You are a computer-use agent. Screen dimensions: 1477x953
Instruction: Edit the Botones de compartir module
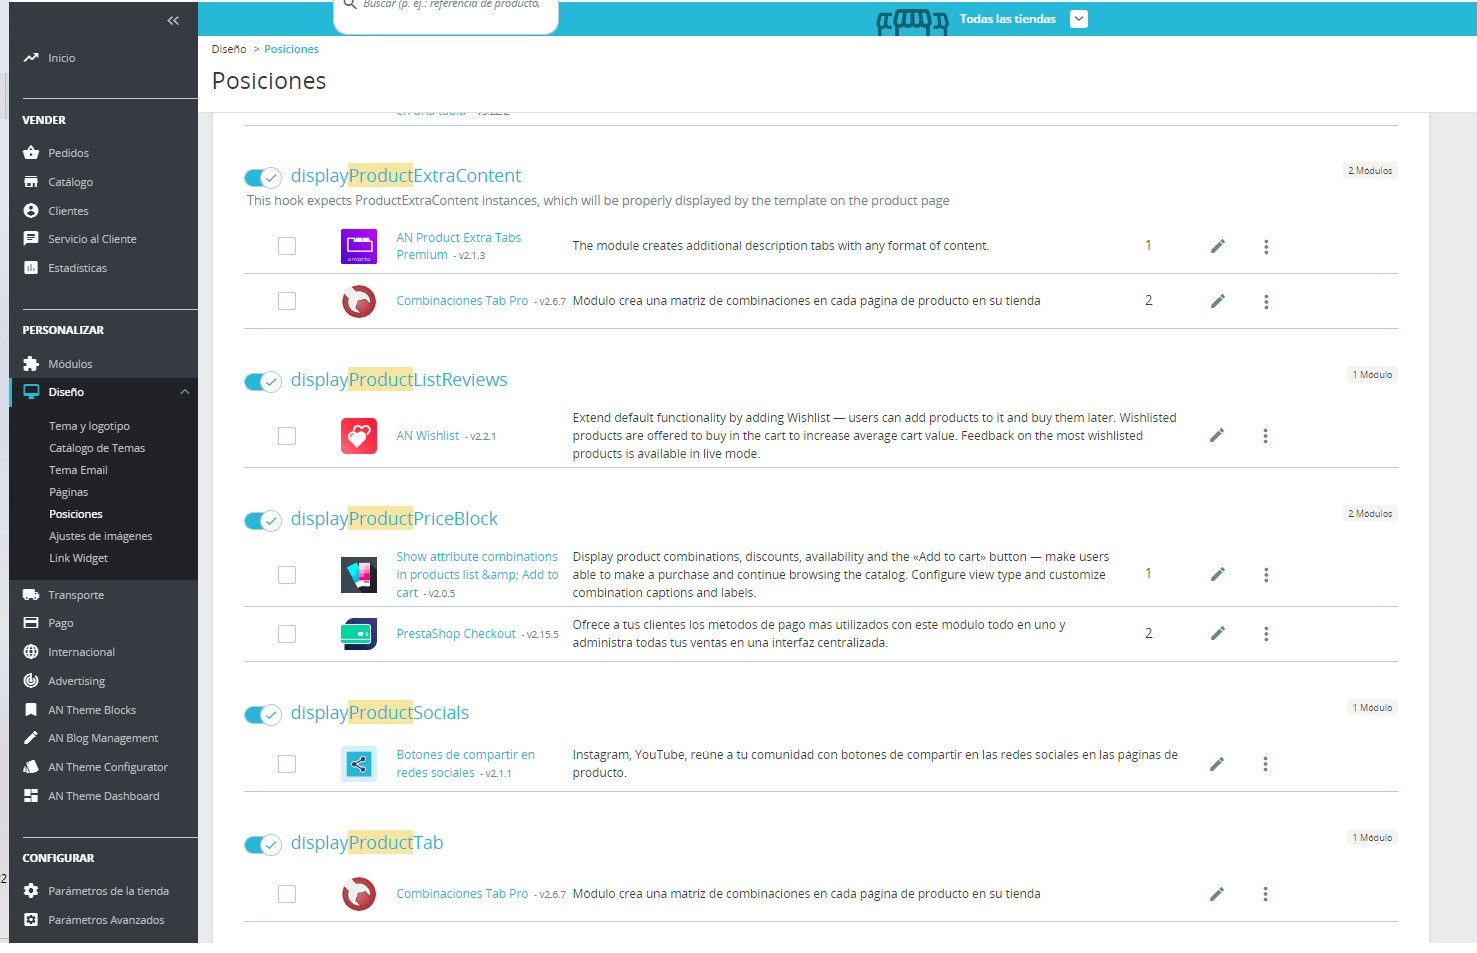tap(1216, 764)
